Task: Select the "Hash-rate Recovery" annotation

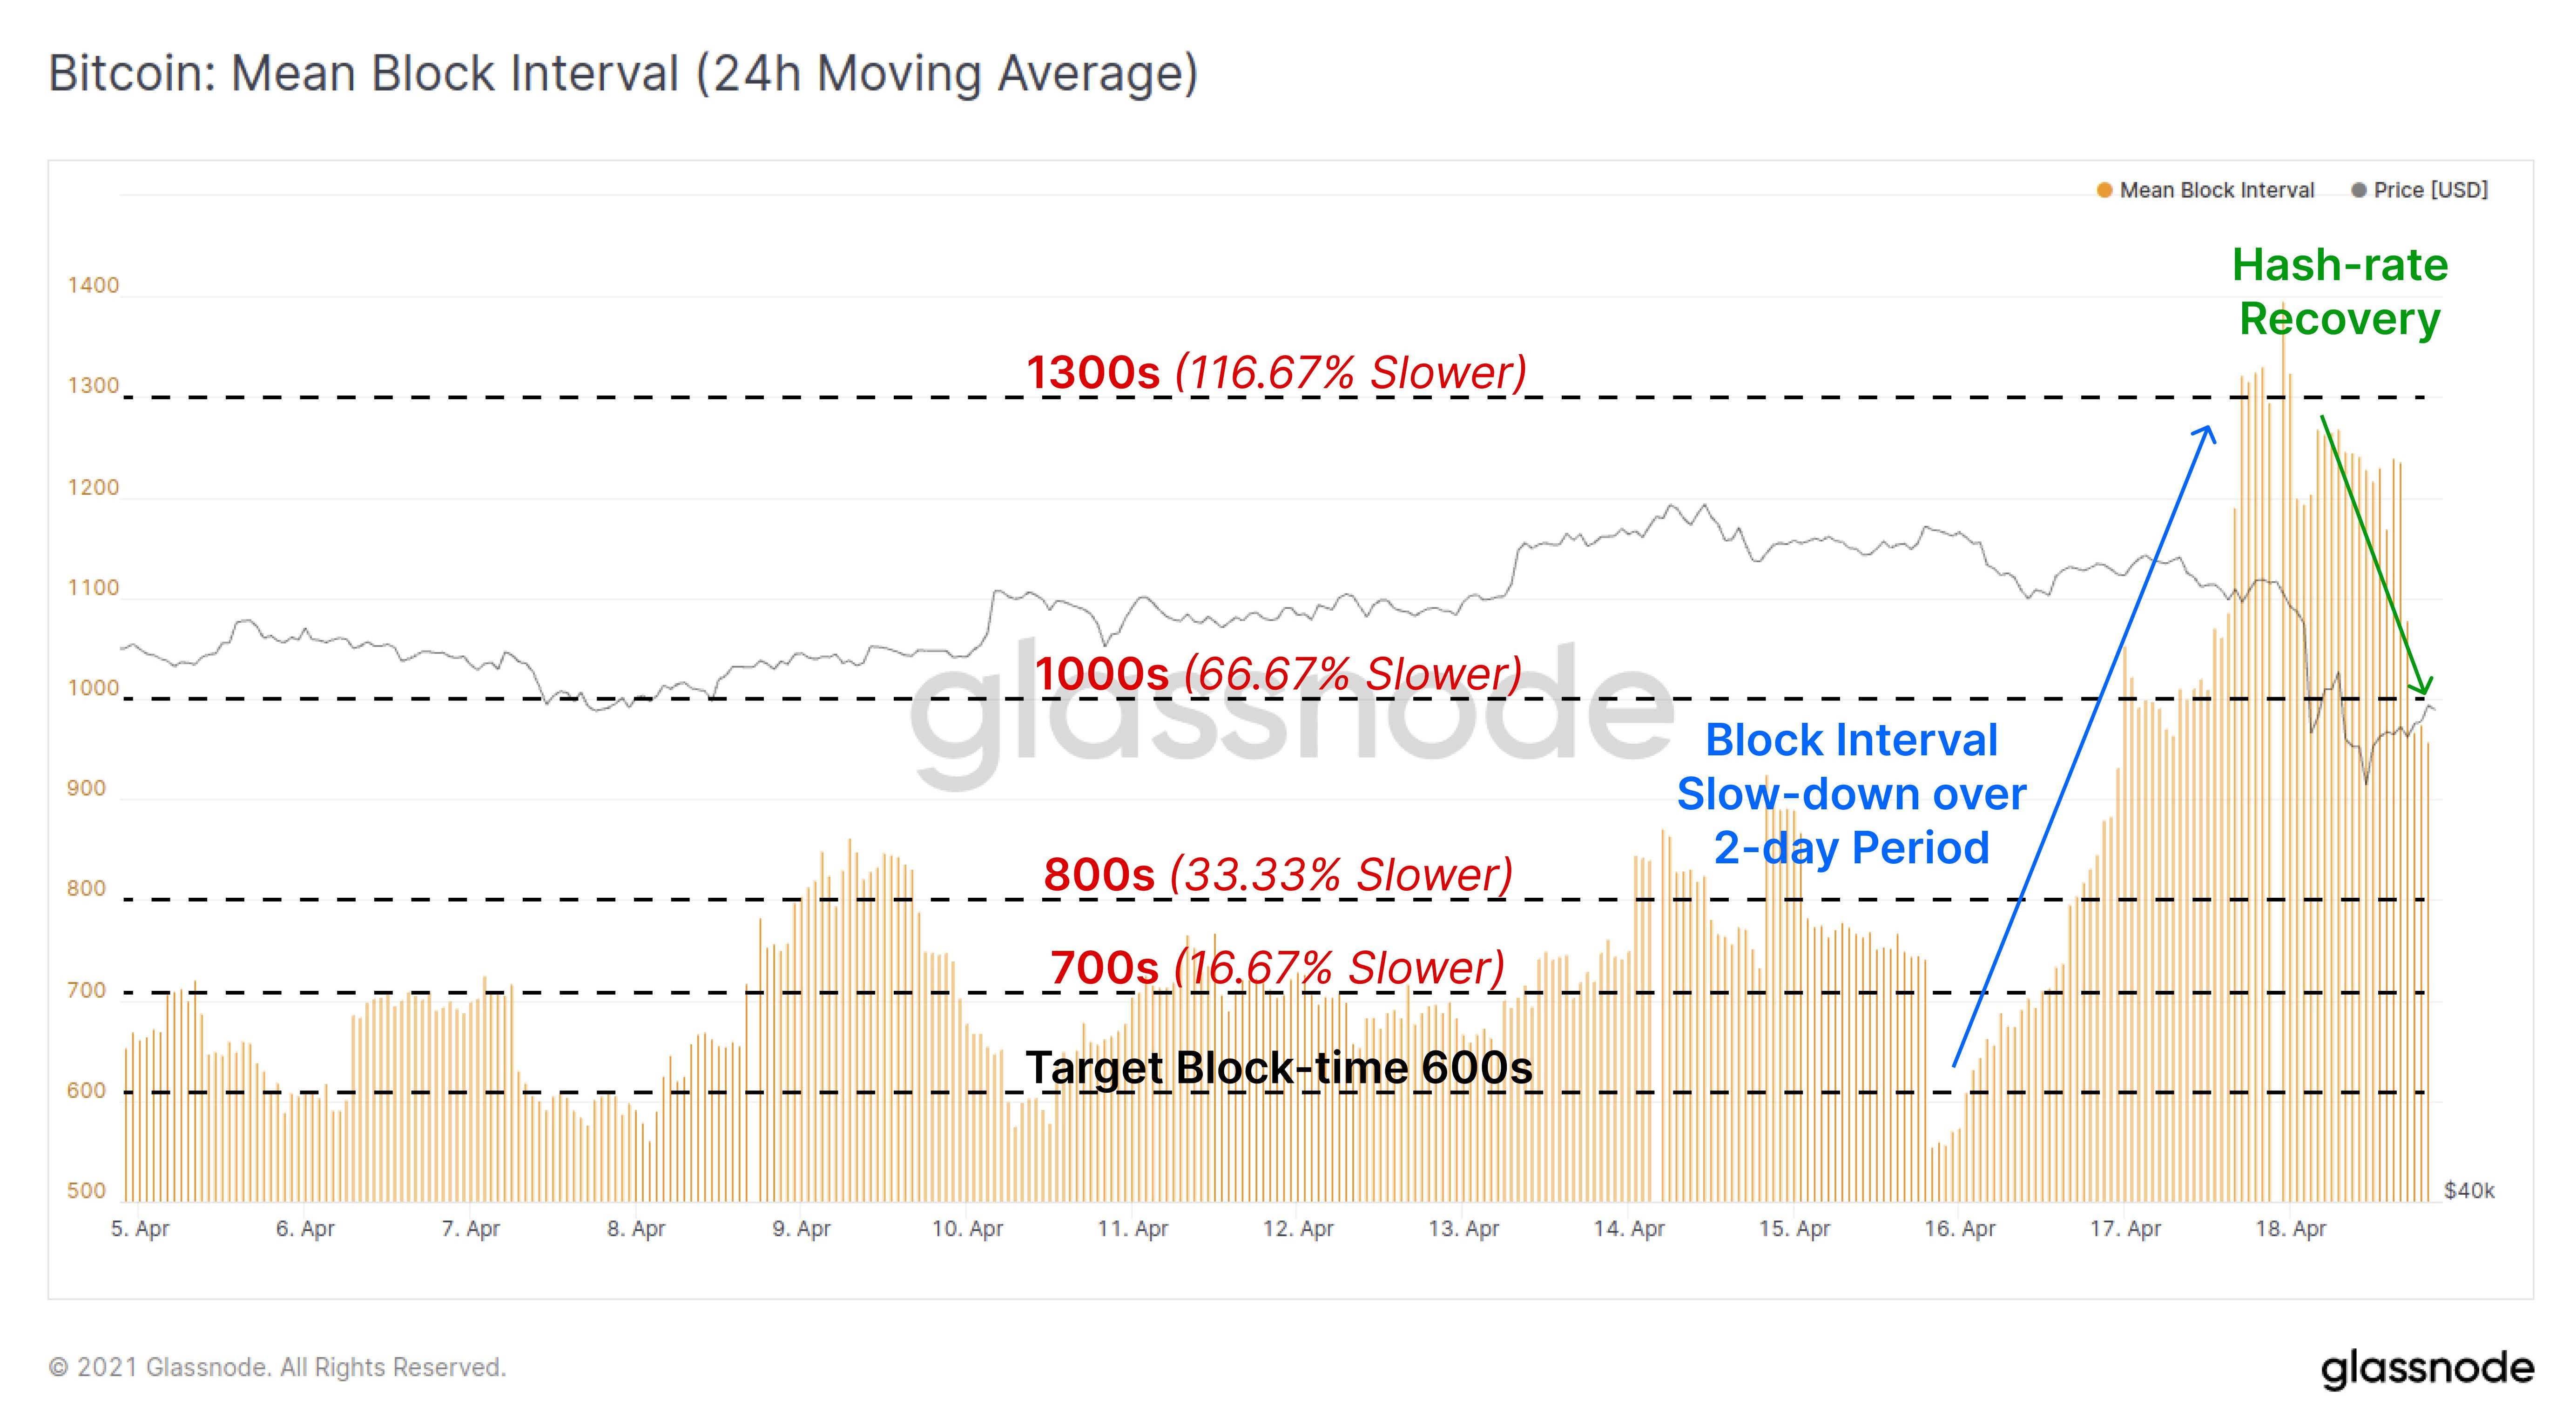Action: coord(2340,292)
